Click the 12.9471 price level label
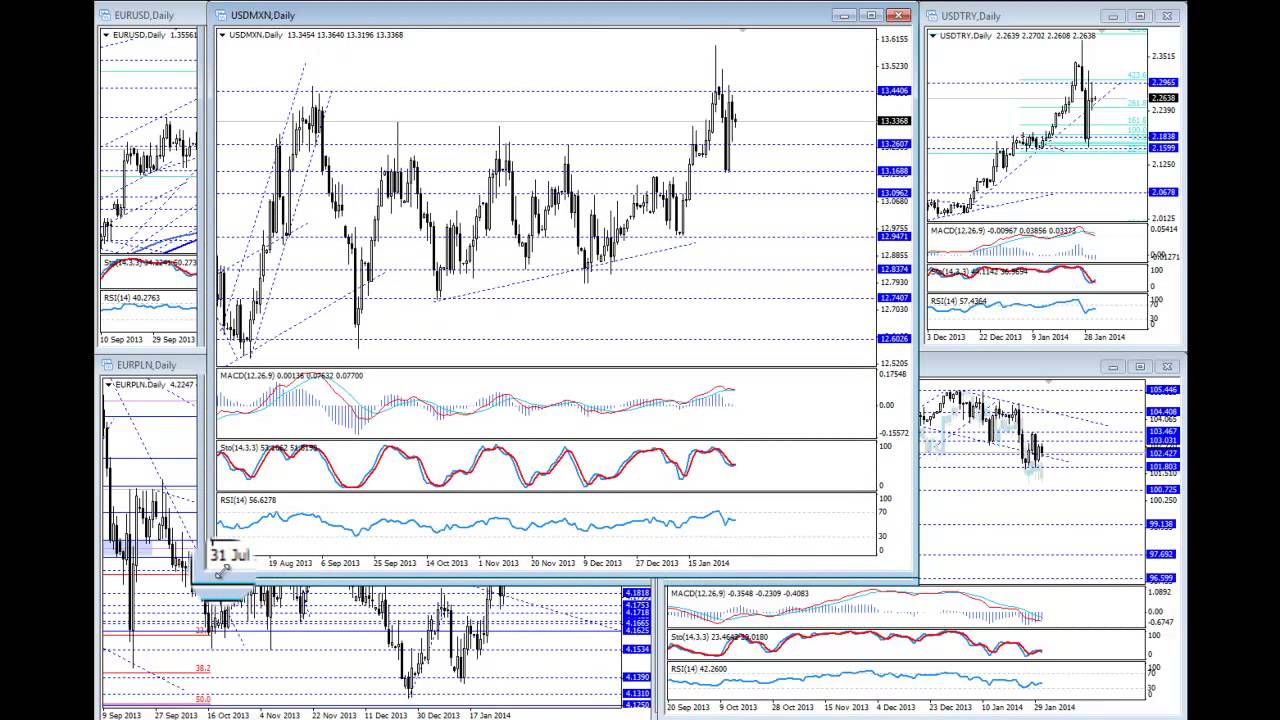Screen dimensions: 1280x720 [x=894, y=237]
